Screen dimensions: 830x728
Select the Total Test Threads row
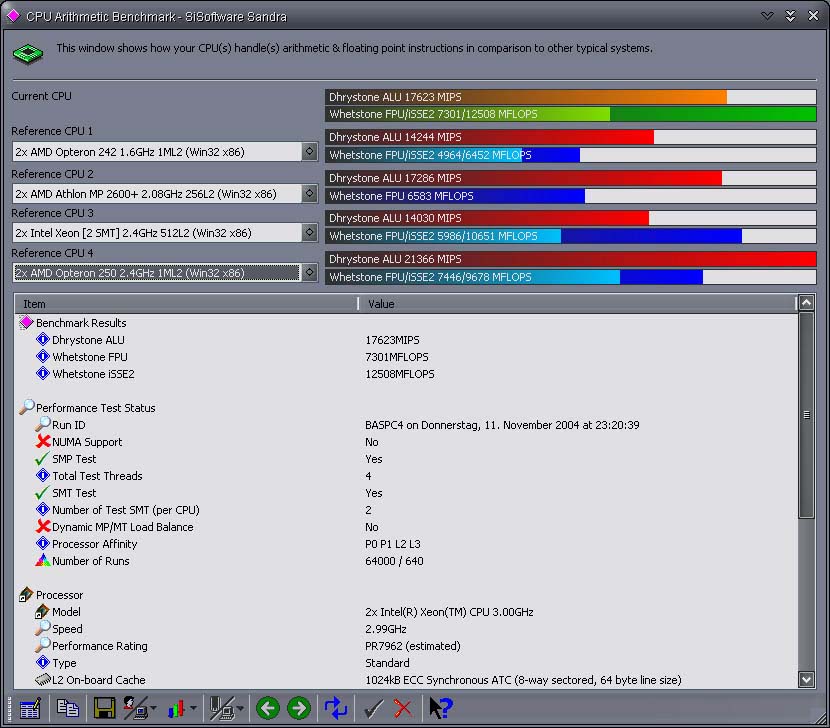tap(407, 475)
